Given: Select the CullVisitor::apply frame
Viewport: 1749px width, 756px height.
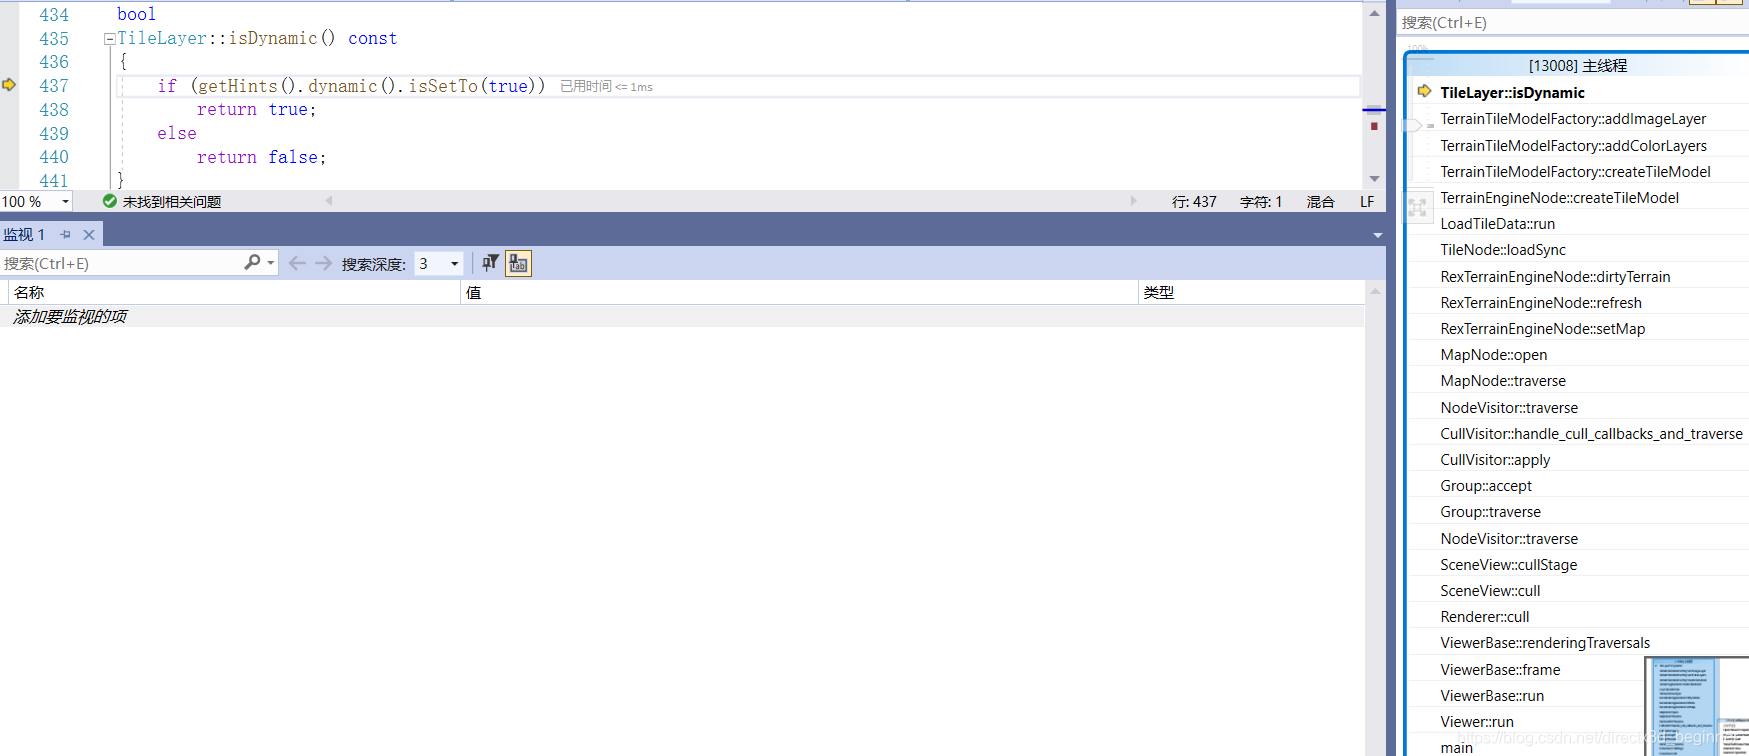Looking at the screenshot, I should click(1495, 460).
